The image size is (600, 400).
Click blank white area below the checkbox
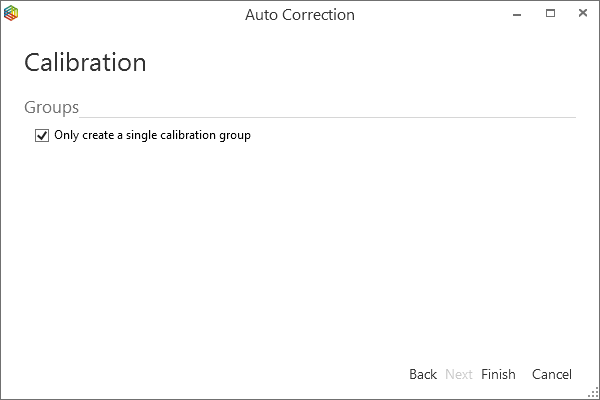click(300, 250)
